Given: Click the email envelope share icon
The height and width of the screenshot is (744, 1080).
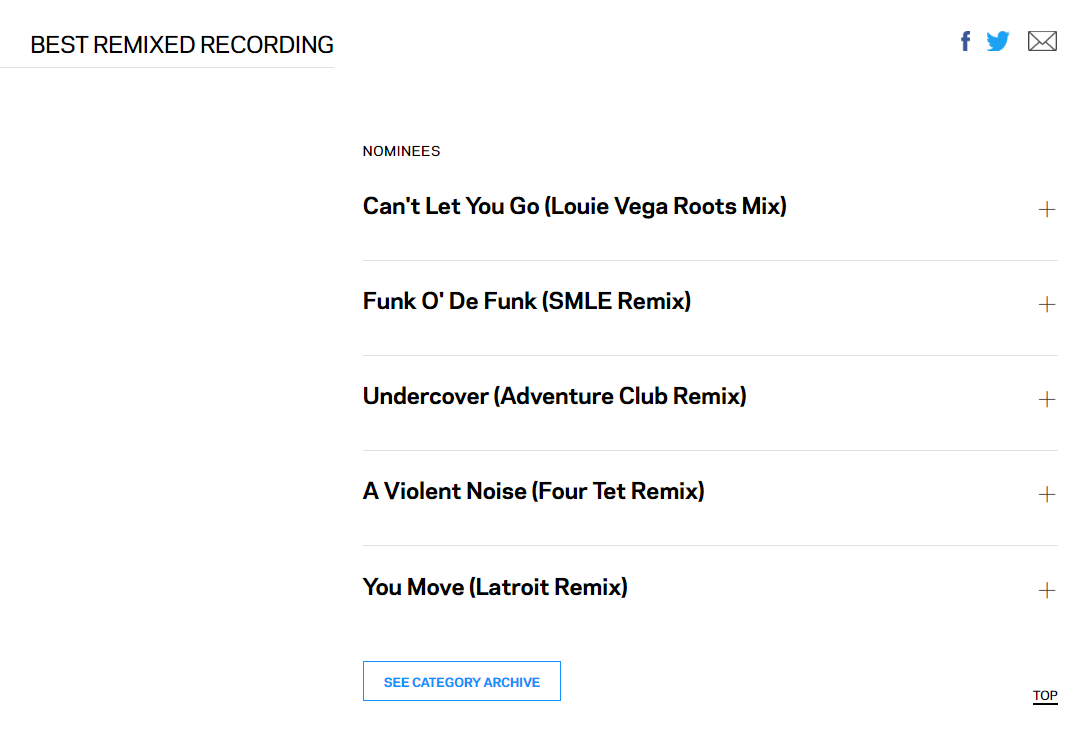Looking at the screenshot, I should pyautogui.click(x=1042, y=41).
